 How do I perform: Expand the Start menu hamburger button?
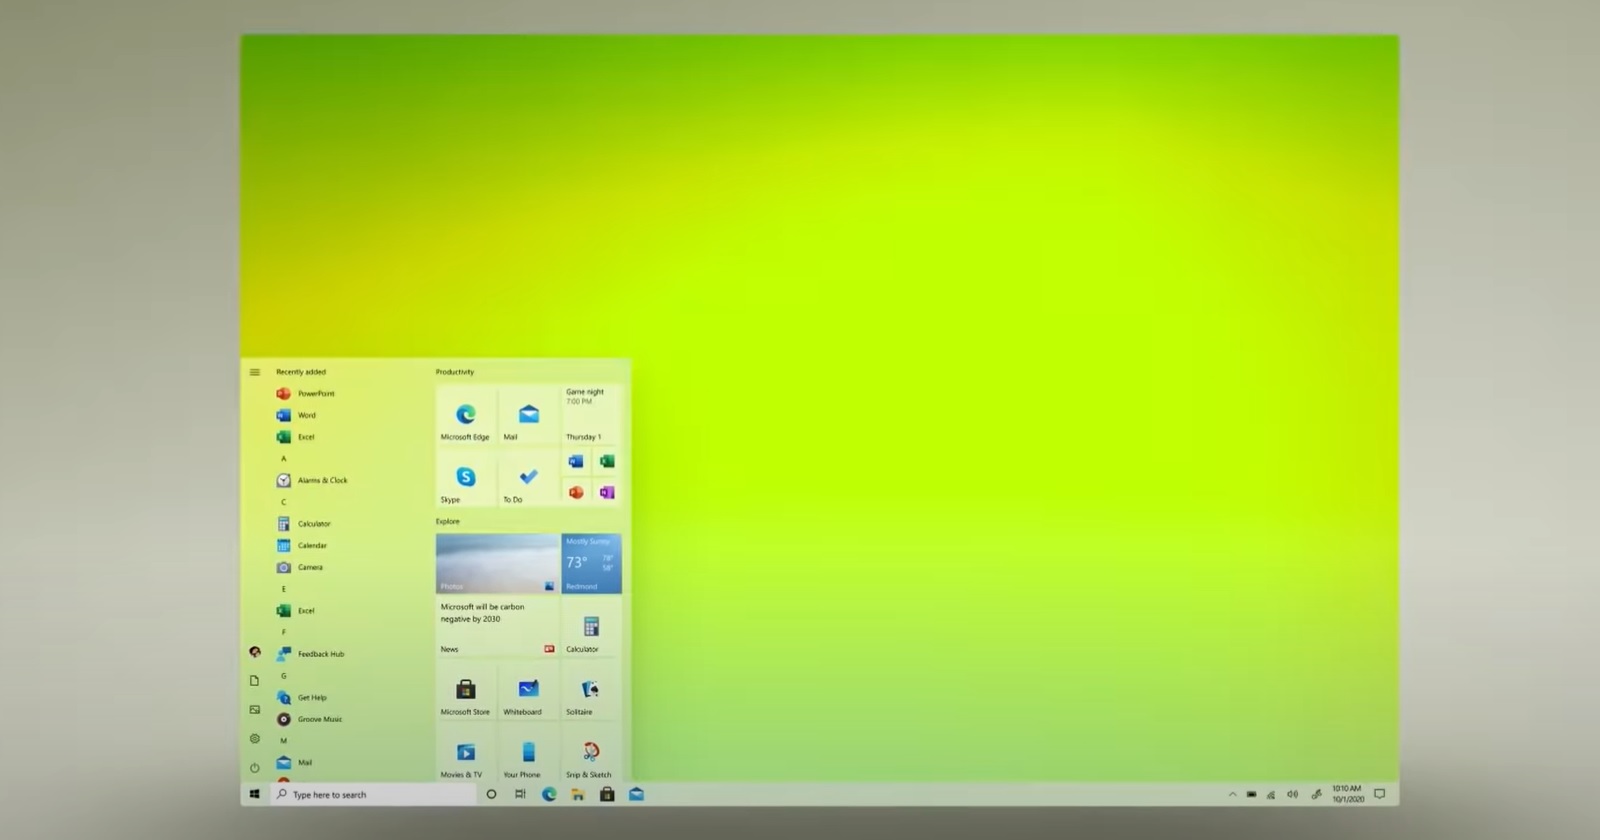tap(255, 372)
